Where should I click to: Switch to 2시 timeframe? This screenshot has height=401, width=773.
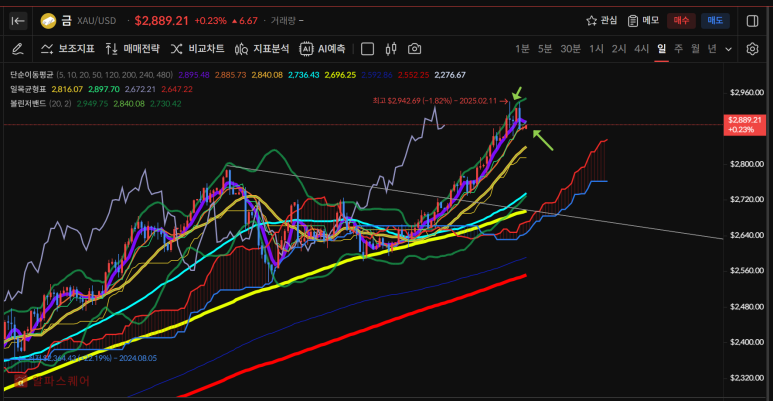click(x=619, y=49)
